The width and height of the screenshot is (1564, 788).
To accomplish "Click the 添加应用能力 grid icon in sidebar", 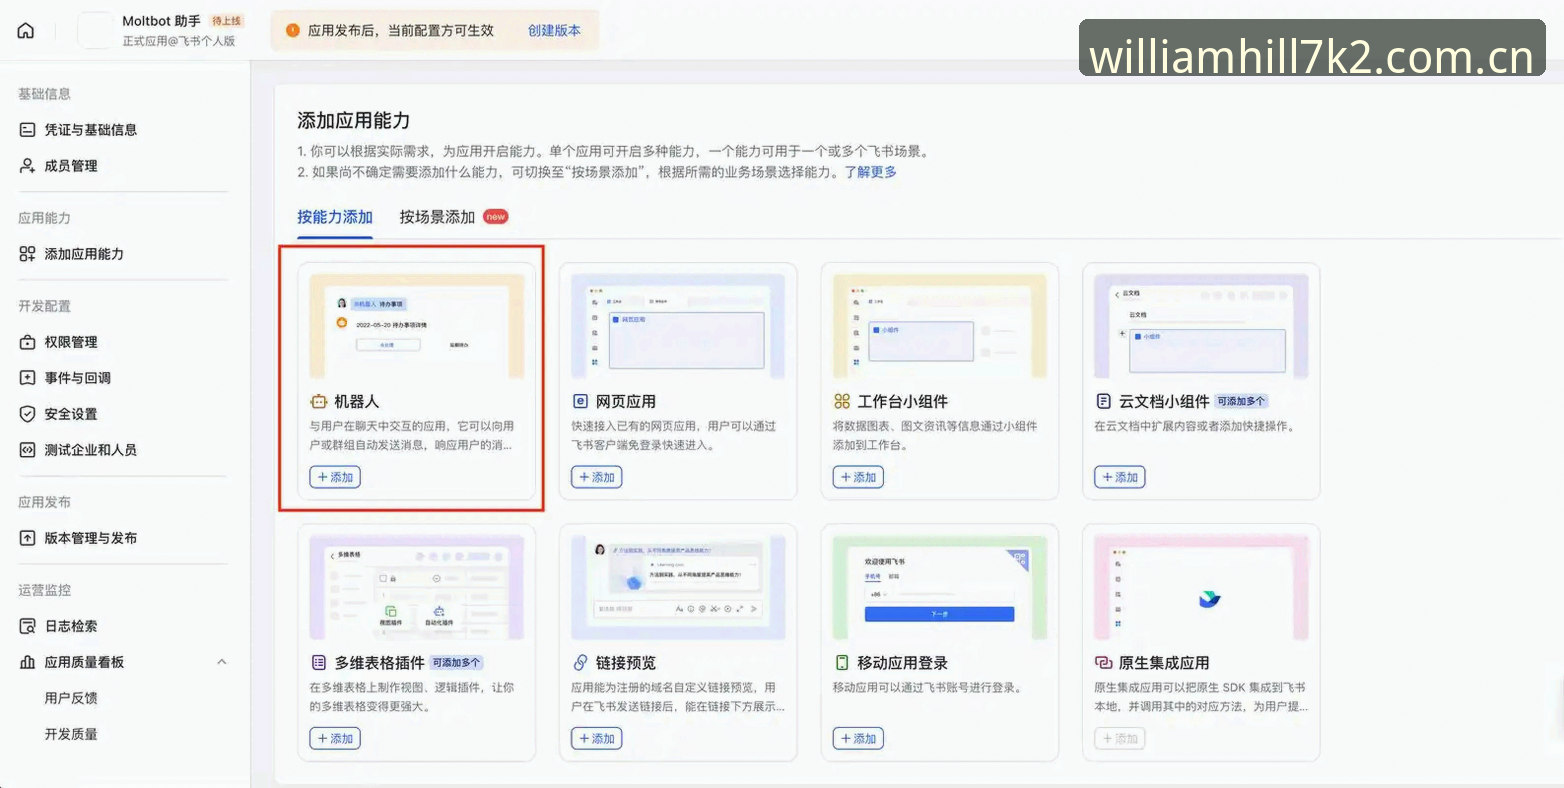I will [28, 254].
